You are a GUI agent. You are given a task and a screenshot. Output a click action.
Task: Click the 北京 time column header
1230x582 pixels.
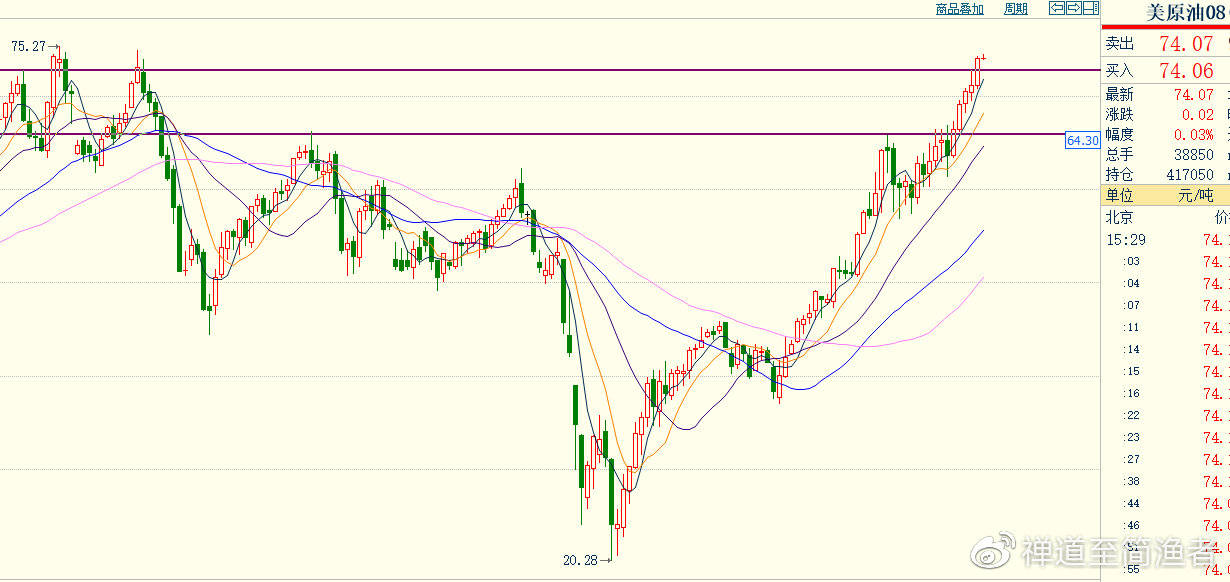coord(1119,217)
